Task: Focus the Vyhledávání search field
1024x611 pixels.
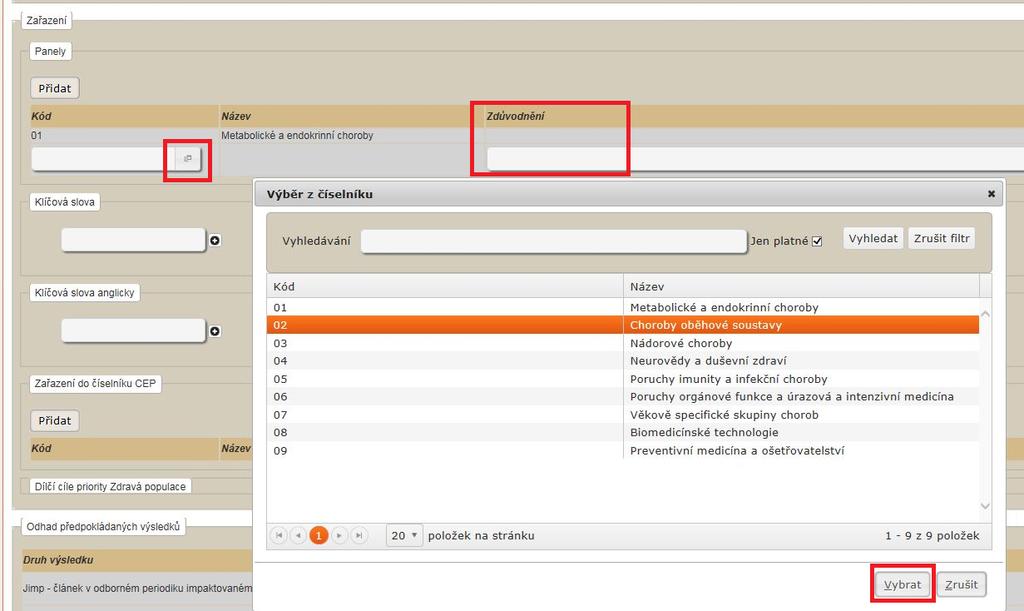Action: click(554, 242)
